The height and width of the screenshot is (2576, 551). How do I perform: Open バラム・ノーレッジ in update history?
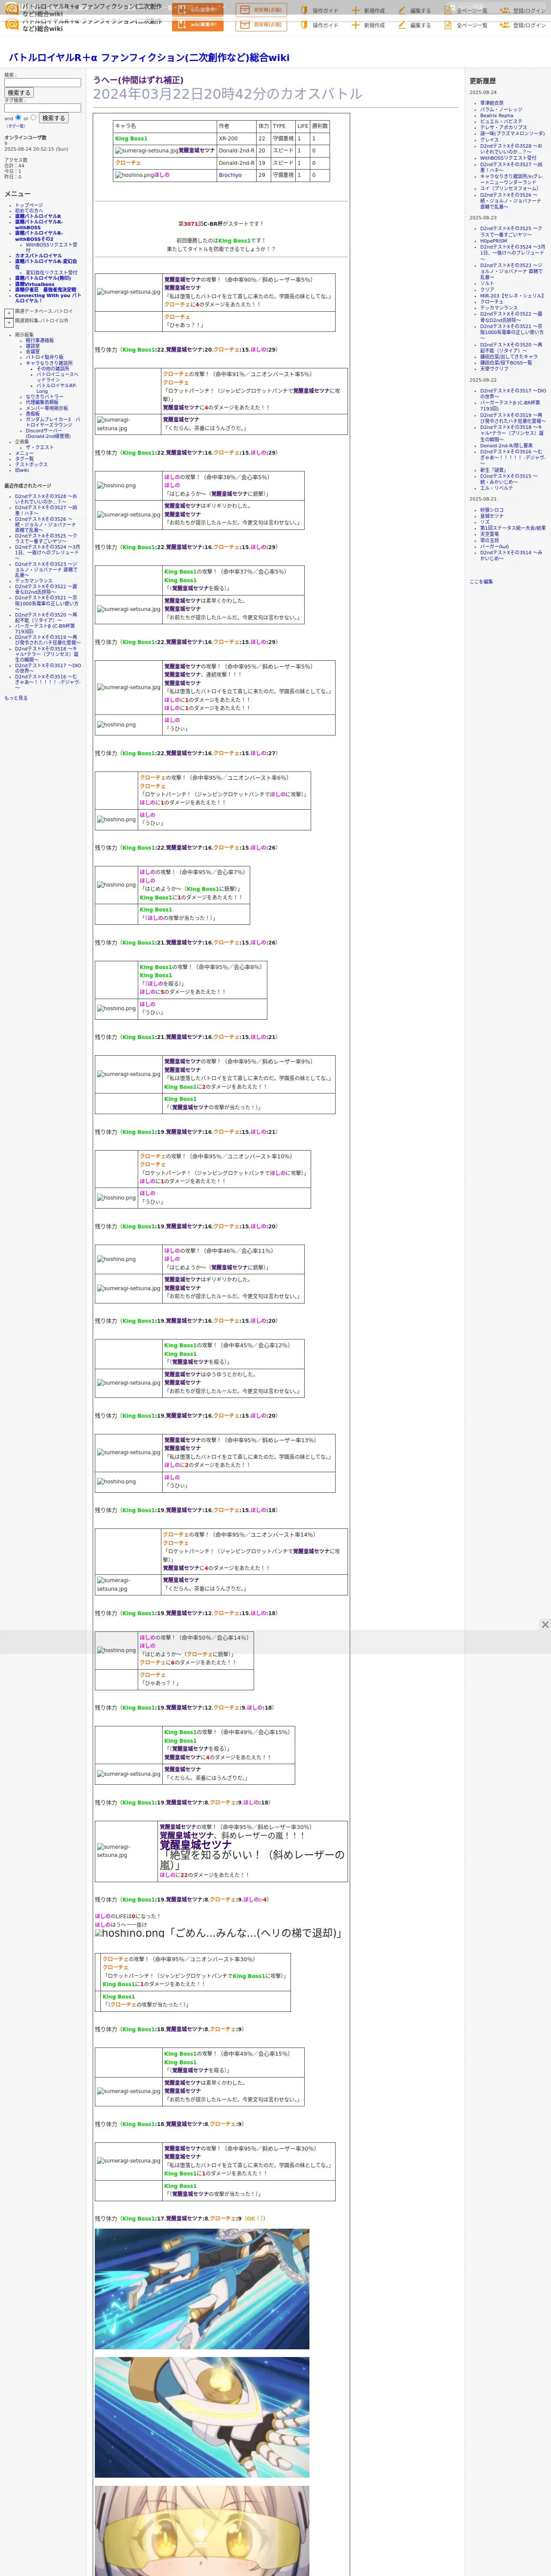coord(501,110)
